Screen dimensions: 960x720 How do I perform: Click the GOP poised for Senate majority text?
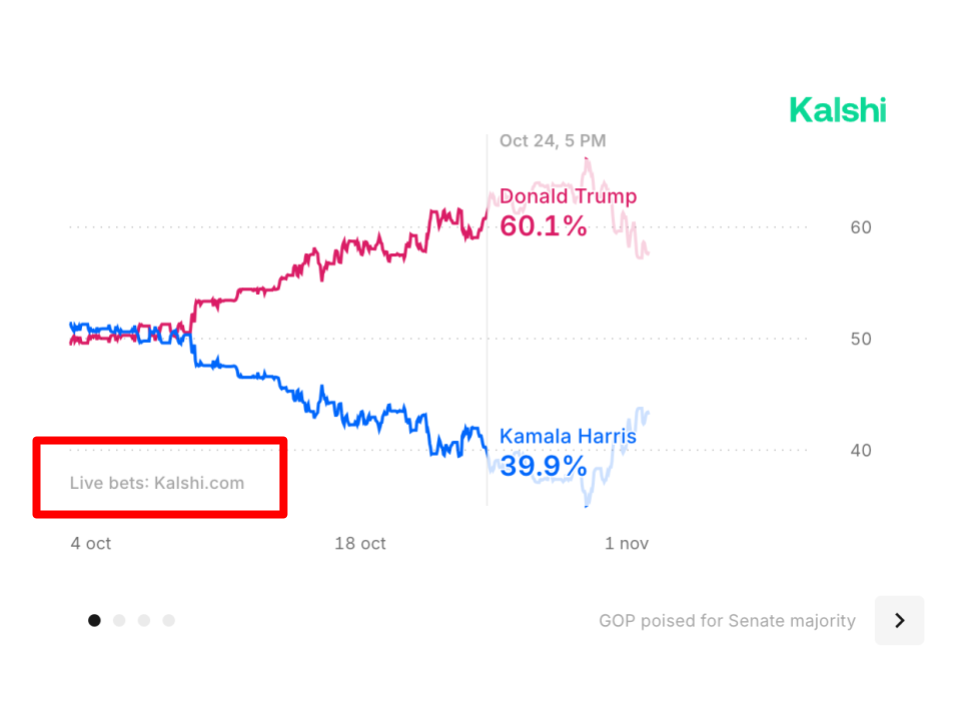tap(727, 621)
